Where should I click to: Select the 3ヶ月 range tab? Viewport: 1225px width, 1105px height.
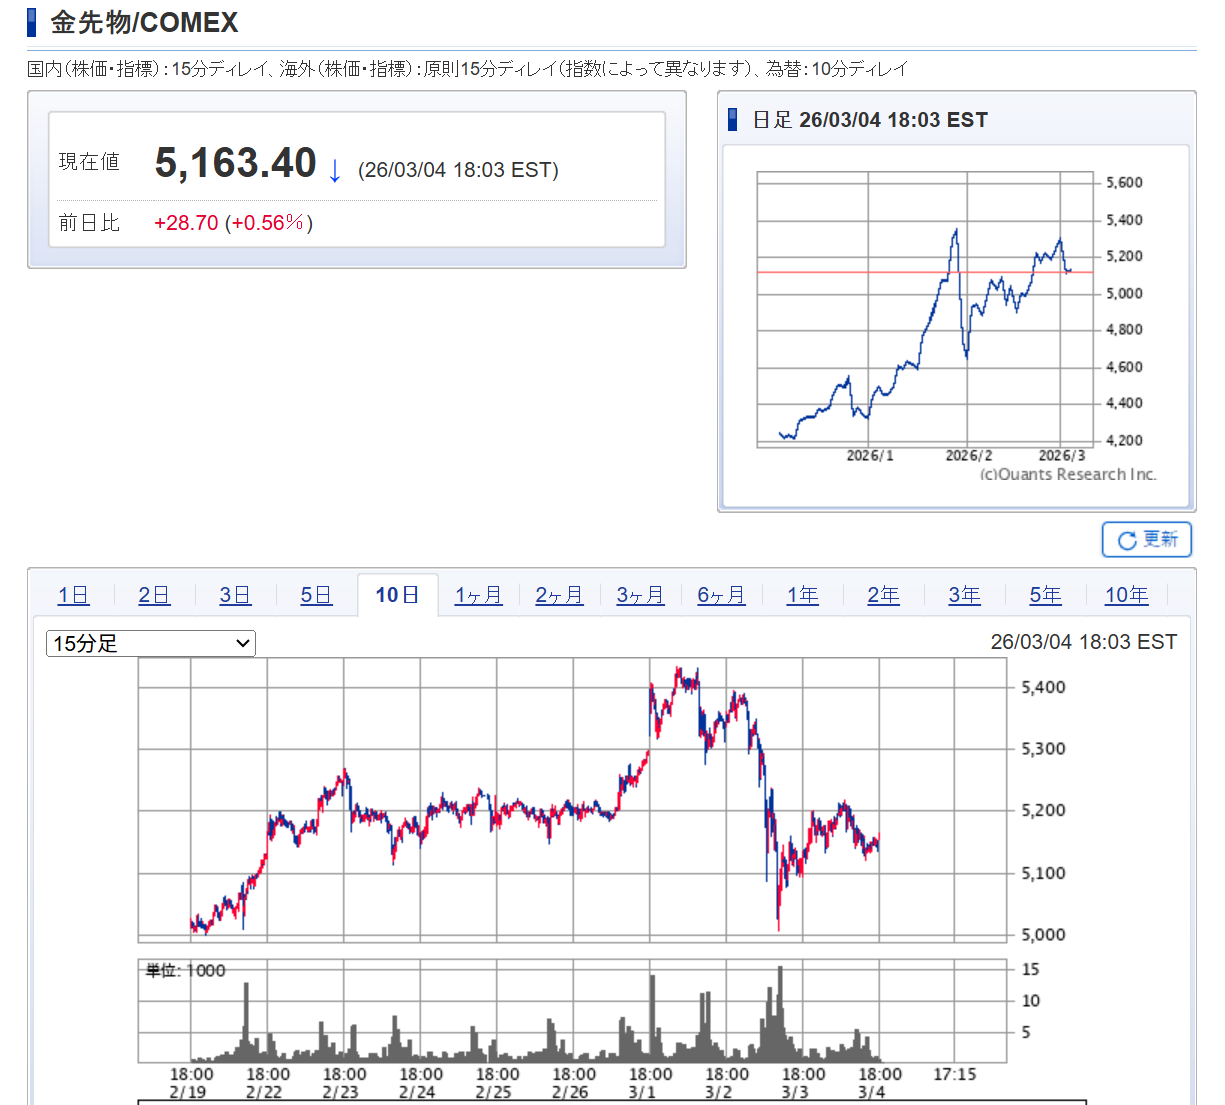(640, 596)
